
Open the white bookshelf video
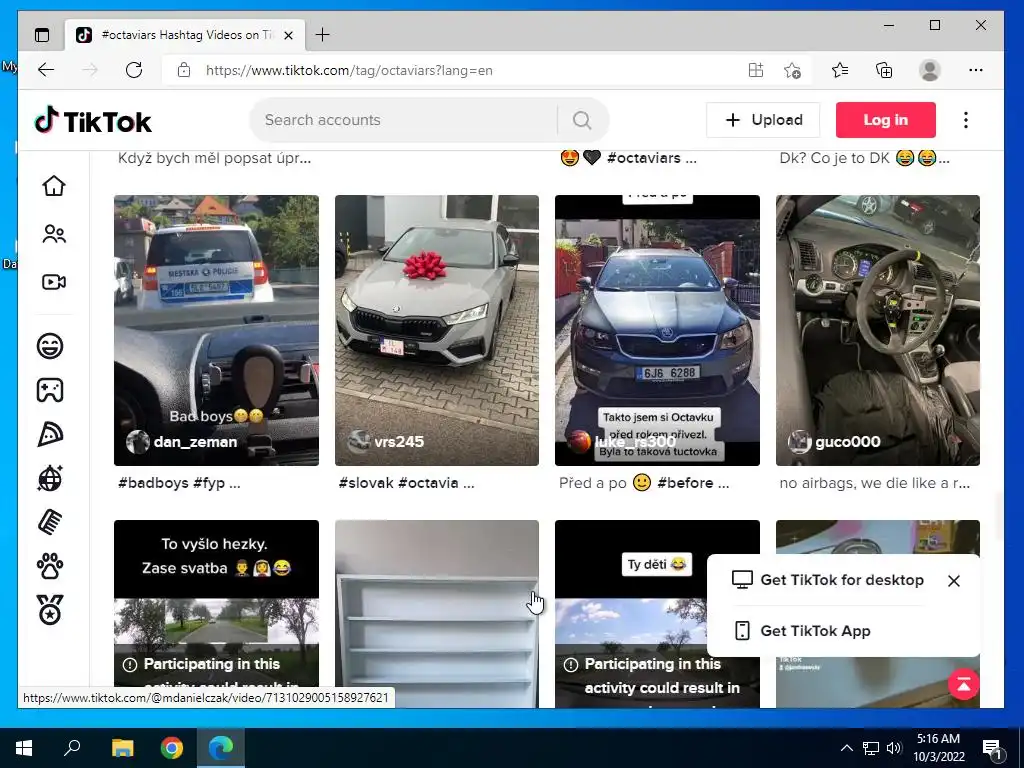tap(437, 614)
